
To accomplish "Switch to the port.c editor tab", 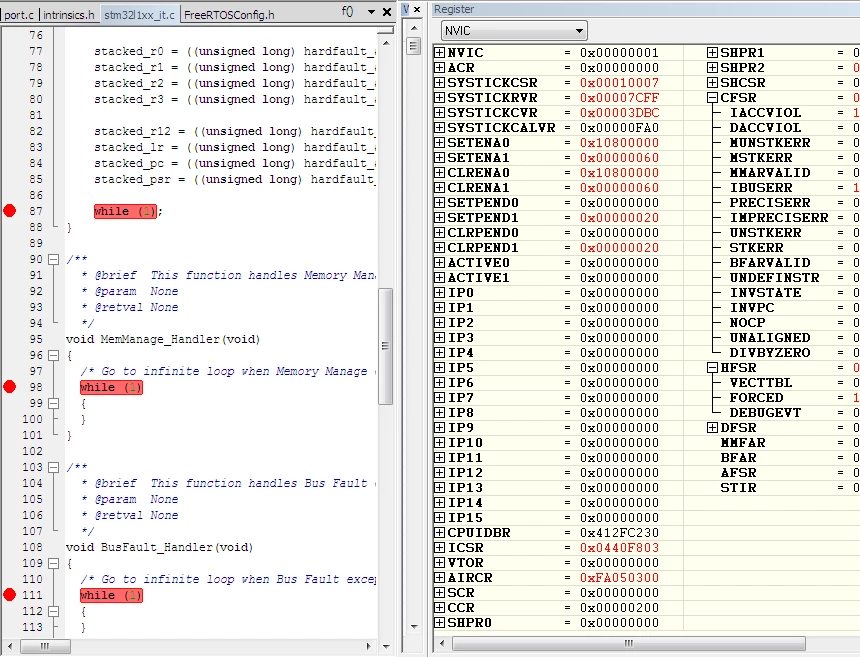I will [19, 15].
